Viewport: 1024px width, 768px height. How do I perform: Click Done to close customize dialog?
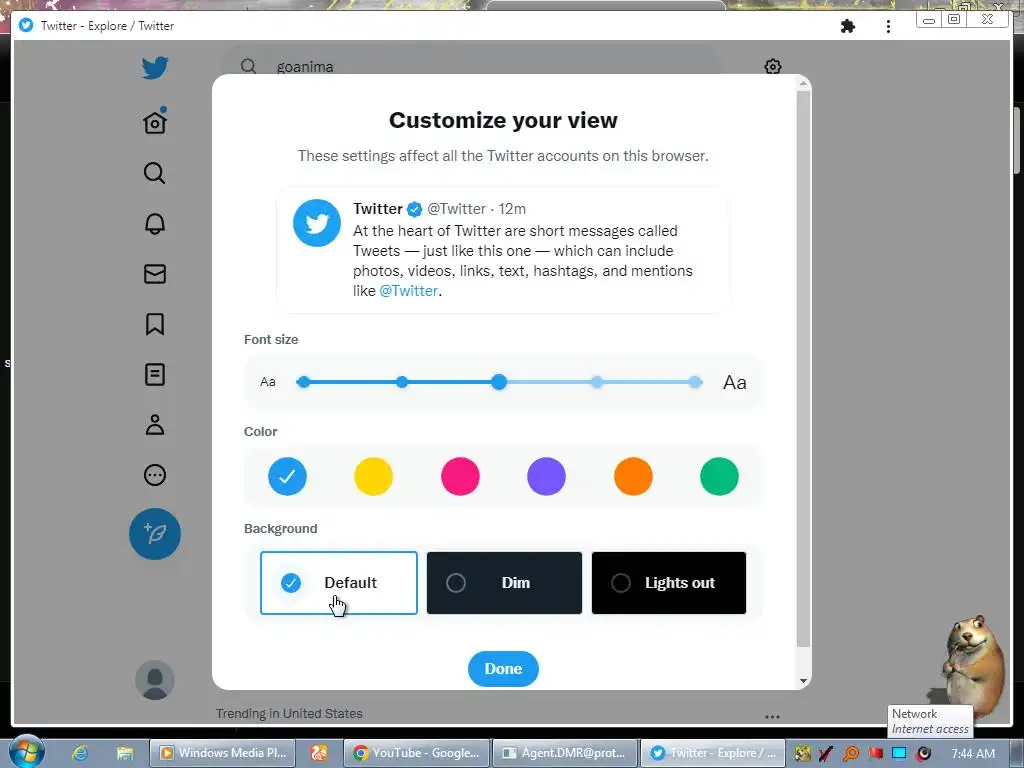pos(504,669)
